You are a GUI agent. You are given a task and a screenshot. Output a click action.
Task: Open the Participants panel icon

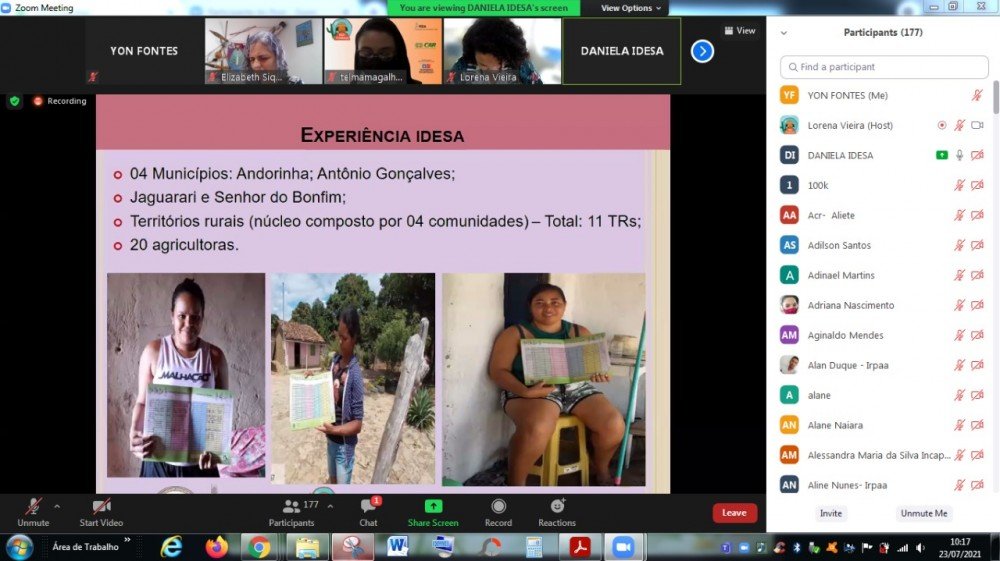pyautogui.click(x=291, y=507)
